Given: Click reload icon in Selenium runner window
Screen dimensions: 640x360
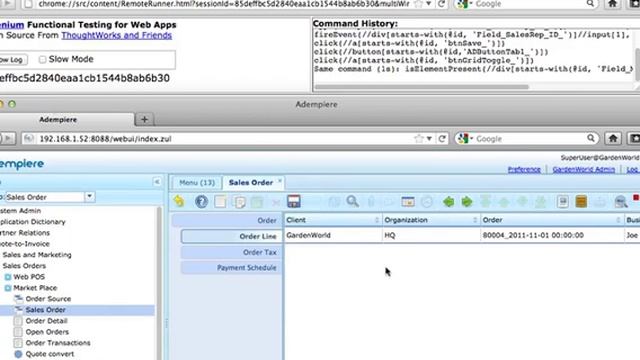Looking at the screenshot, I should (x=441, y=4).
